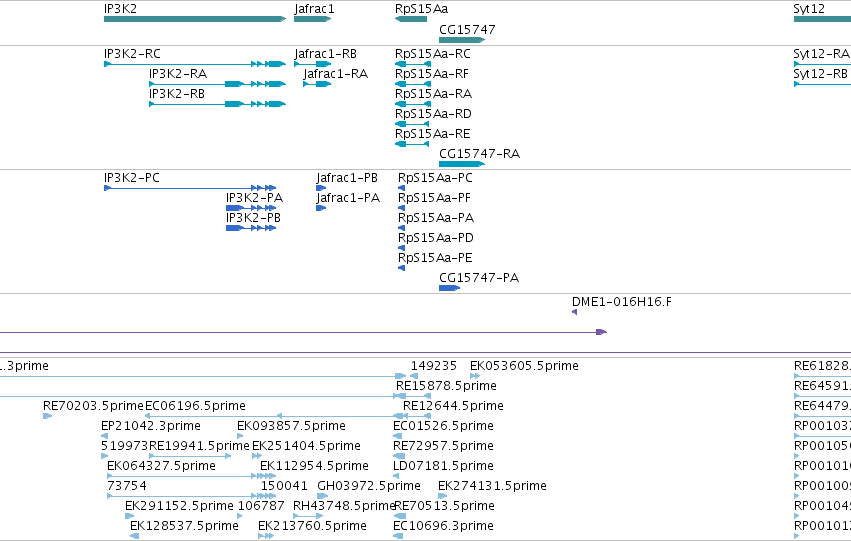Click protein Jafrac1-PA

click(321, 208)
